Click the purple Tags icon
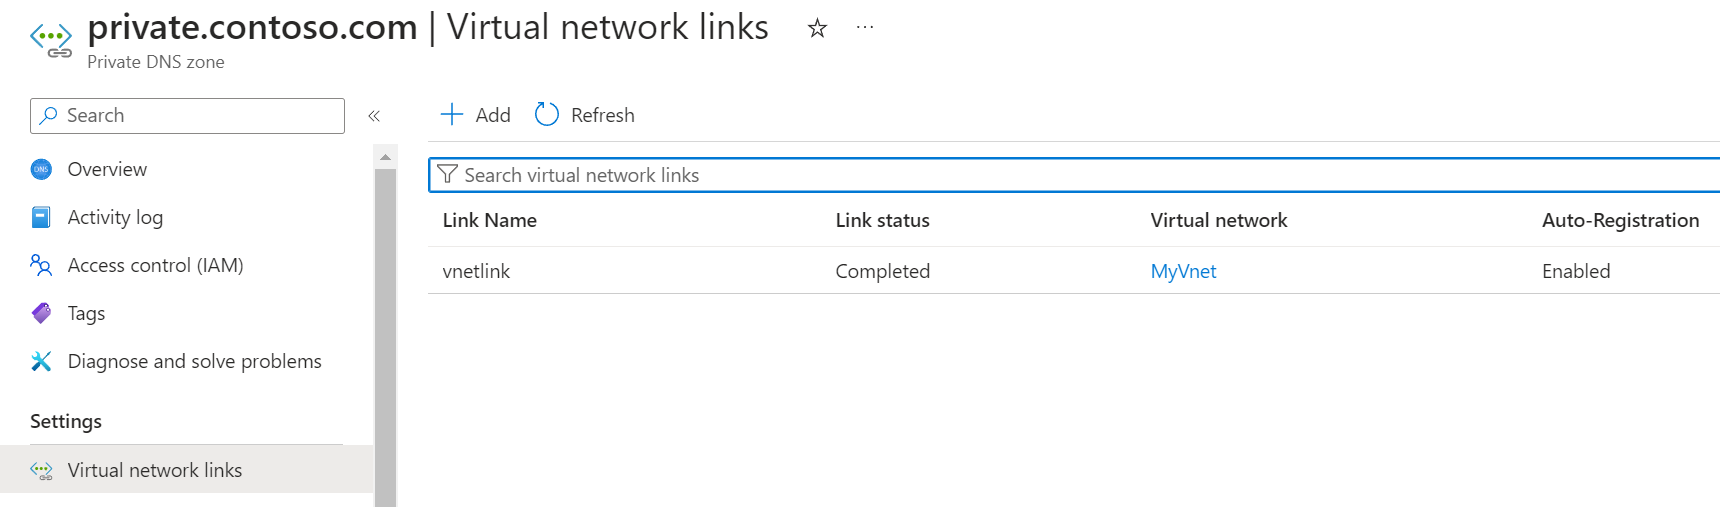Screen dimensions: 1720x507 pos(41,313)
